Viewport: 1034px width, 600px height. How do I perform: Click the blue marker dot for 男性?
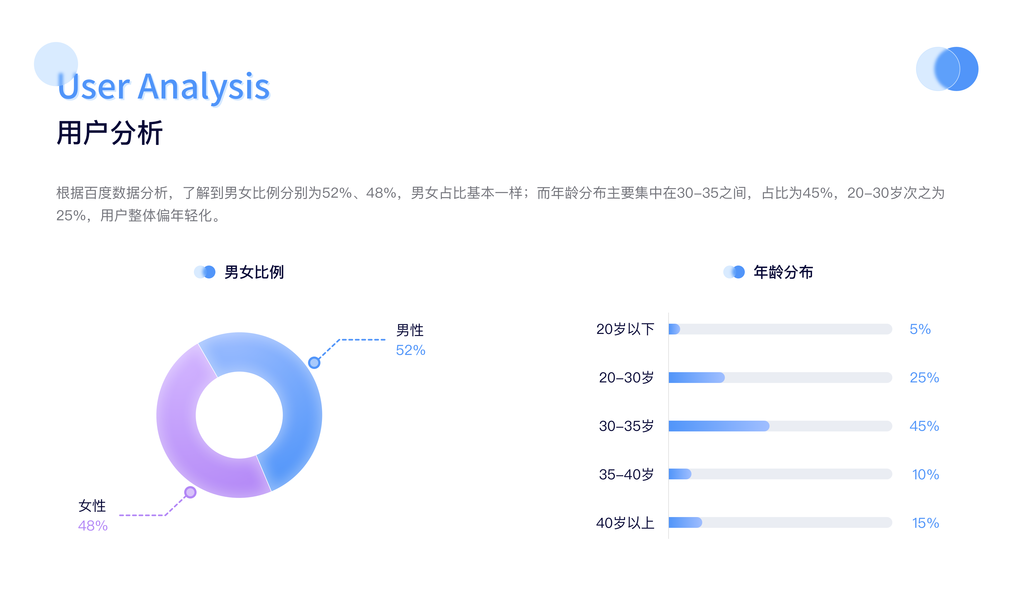(314, 362)
